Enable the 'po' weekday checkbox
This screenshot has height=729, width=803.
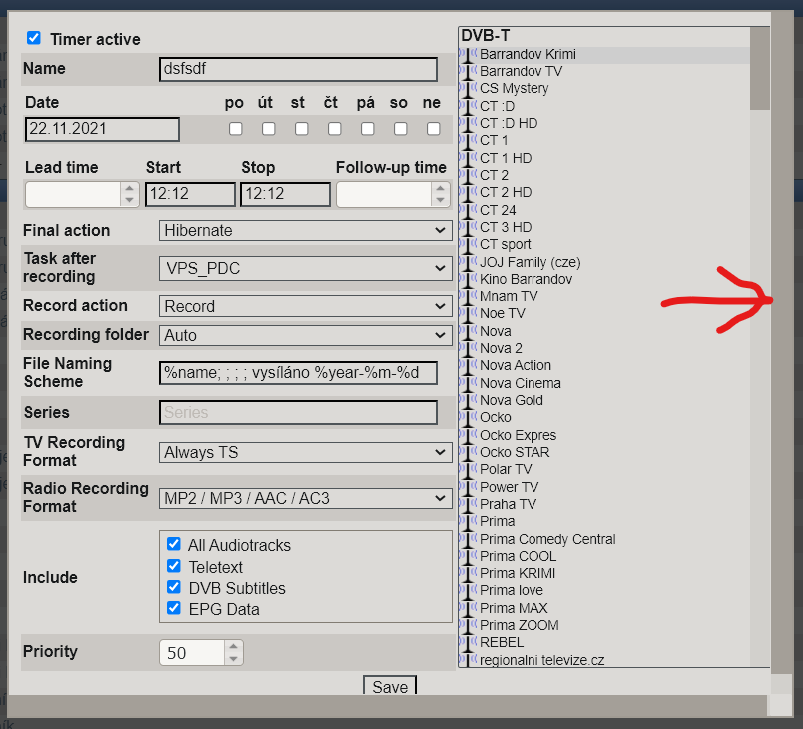[235, 129]
